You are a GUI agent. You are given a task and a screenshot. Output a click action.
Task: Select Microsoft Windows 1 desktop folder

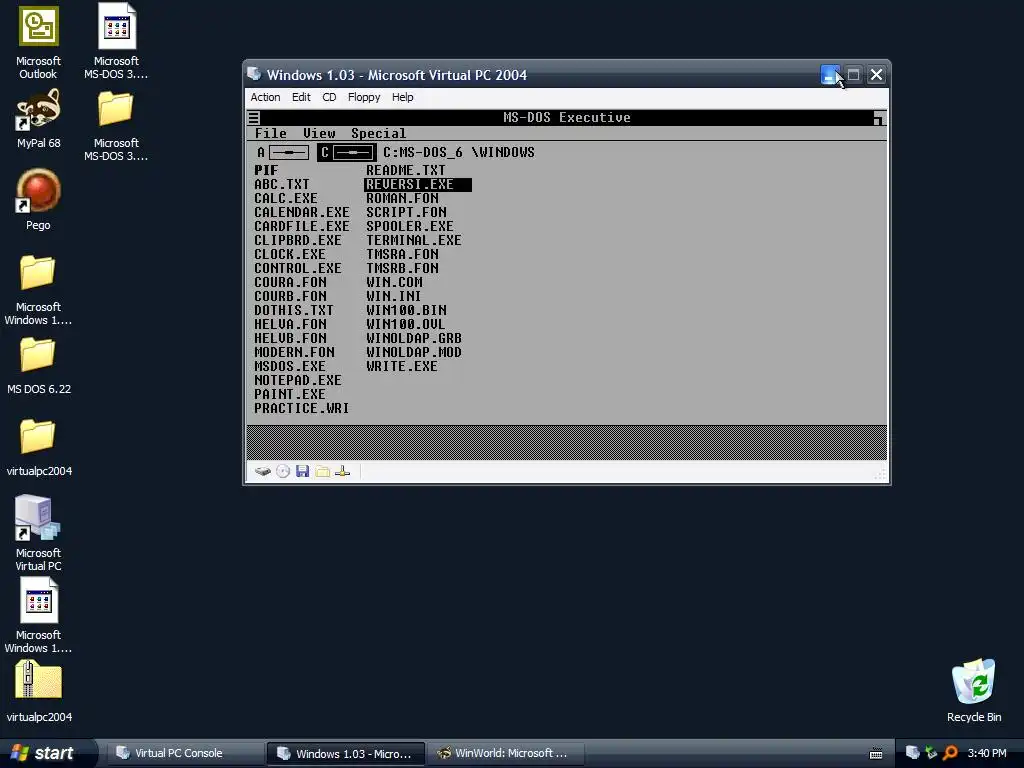pyautogui.click(x=38, y=290)
